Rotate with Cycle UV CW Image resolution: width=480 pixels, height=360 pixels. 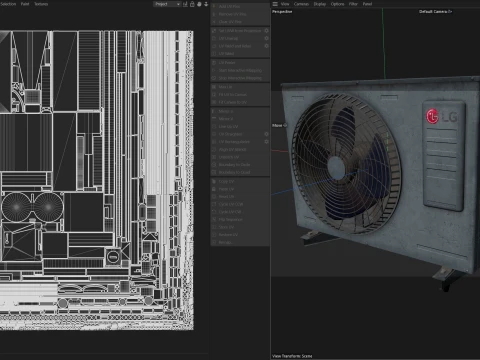point(240,212)
